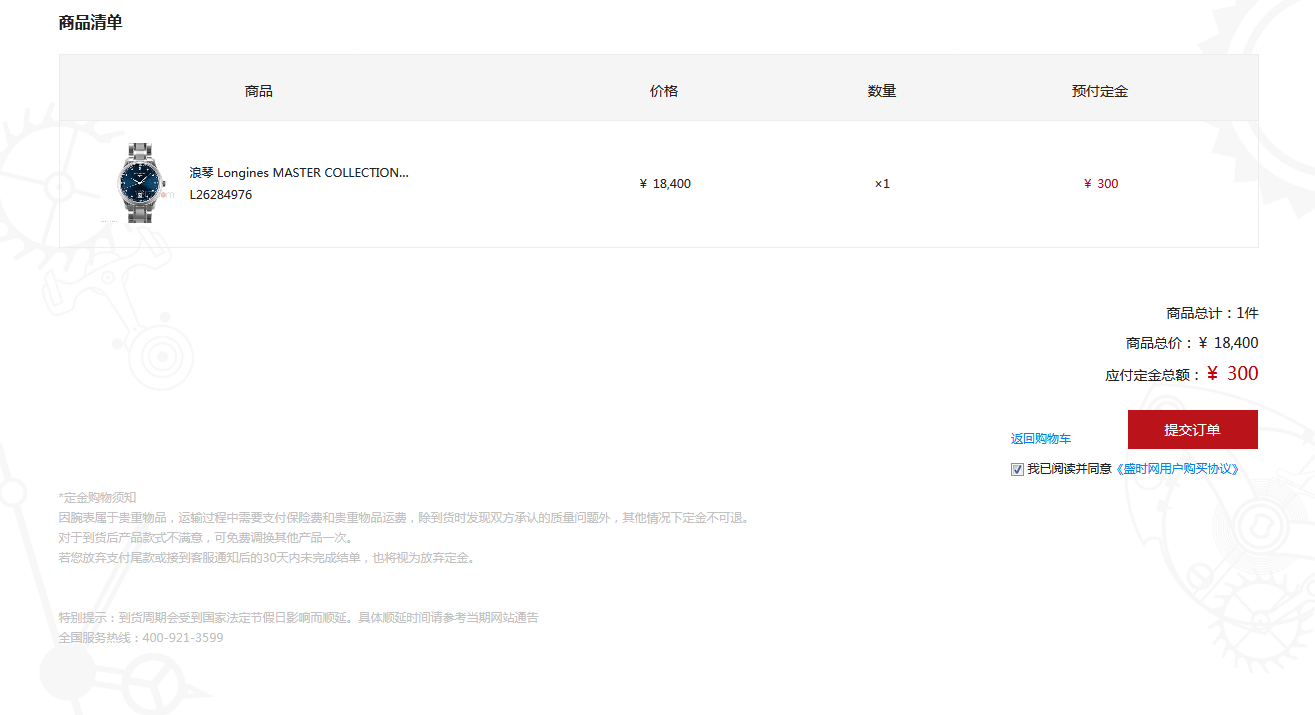Click the red ¥ 300 deposit in product row

pos(1101,184)
